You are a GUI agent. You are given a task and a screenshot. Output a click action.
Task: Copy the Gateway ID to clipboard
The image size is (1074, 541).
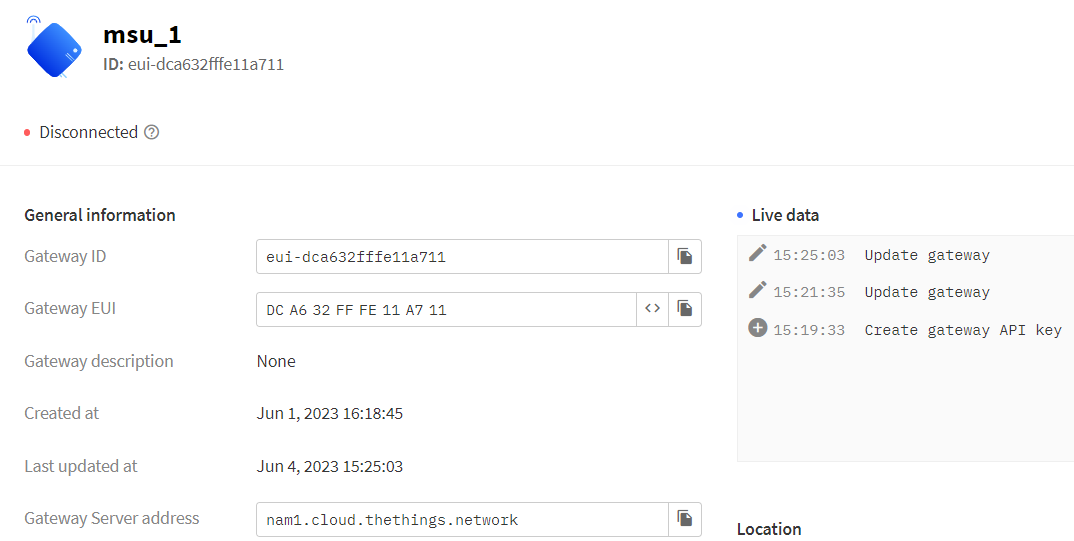pos(685,257)
